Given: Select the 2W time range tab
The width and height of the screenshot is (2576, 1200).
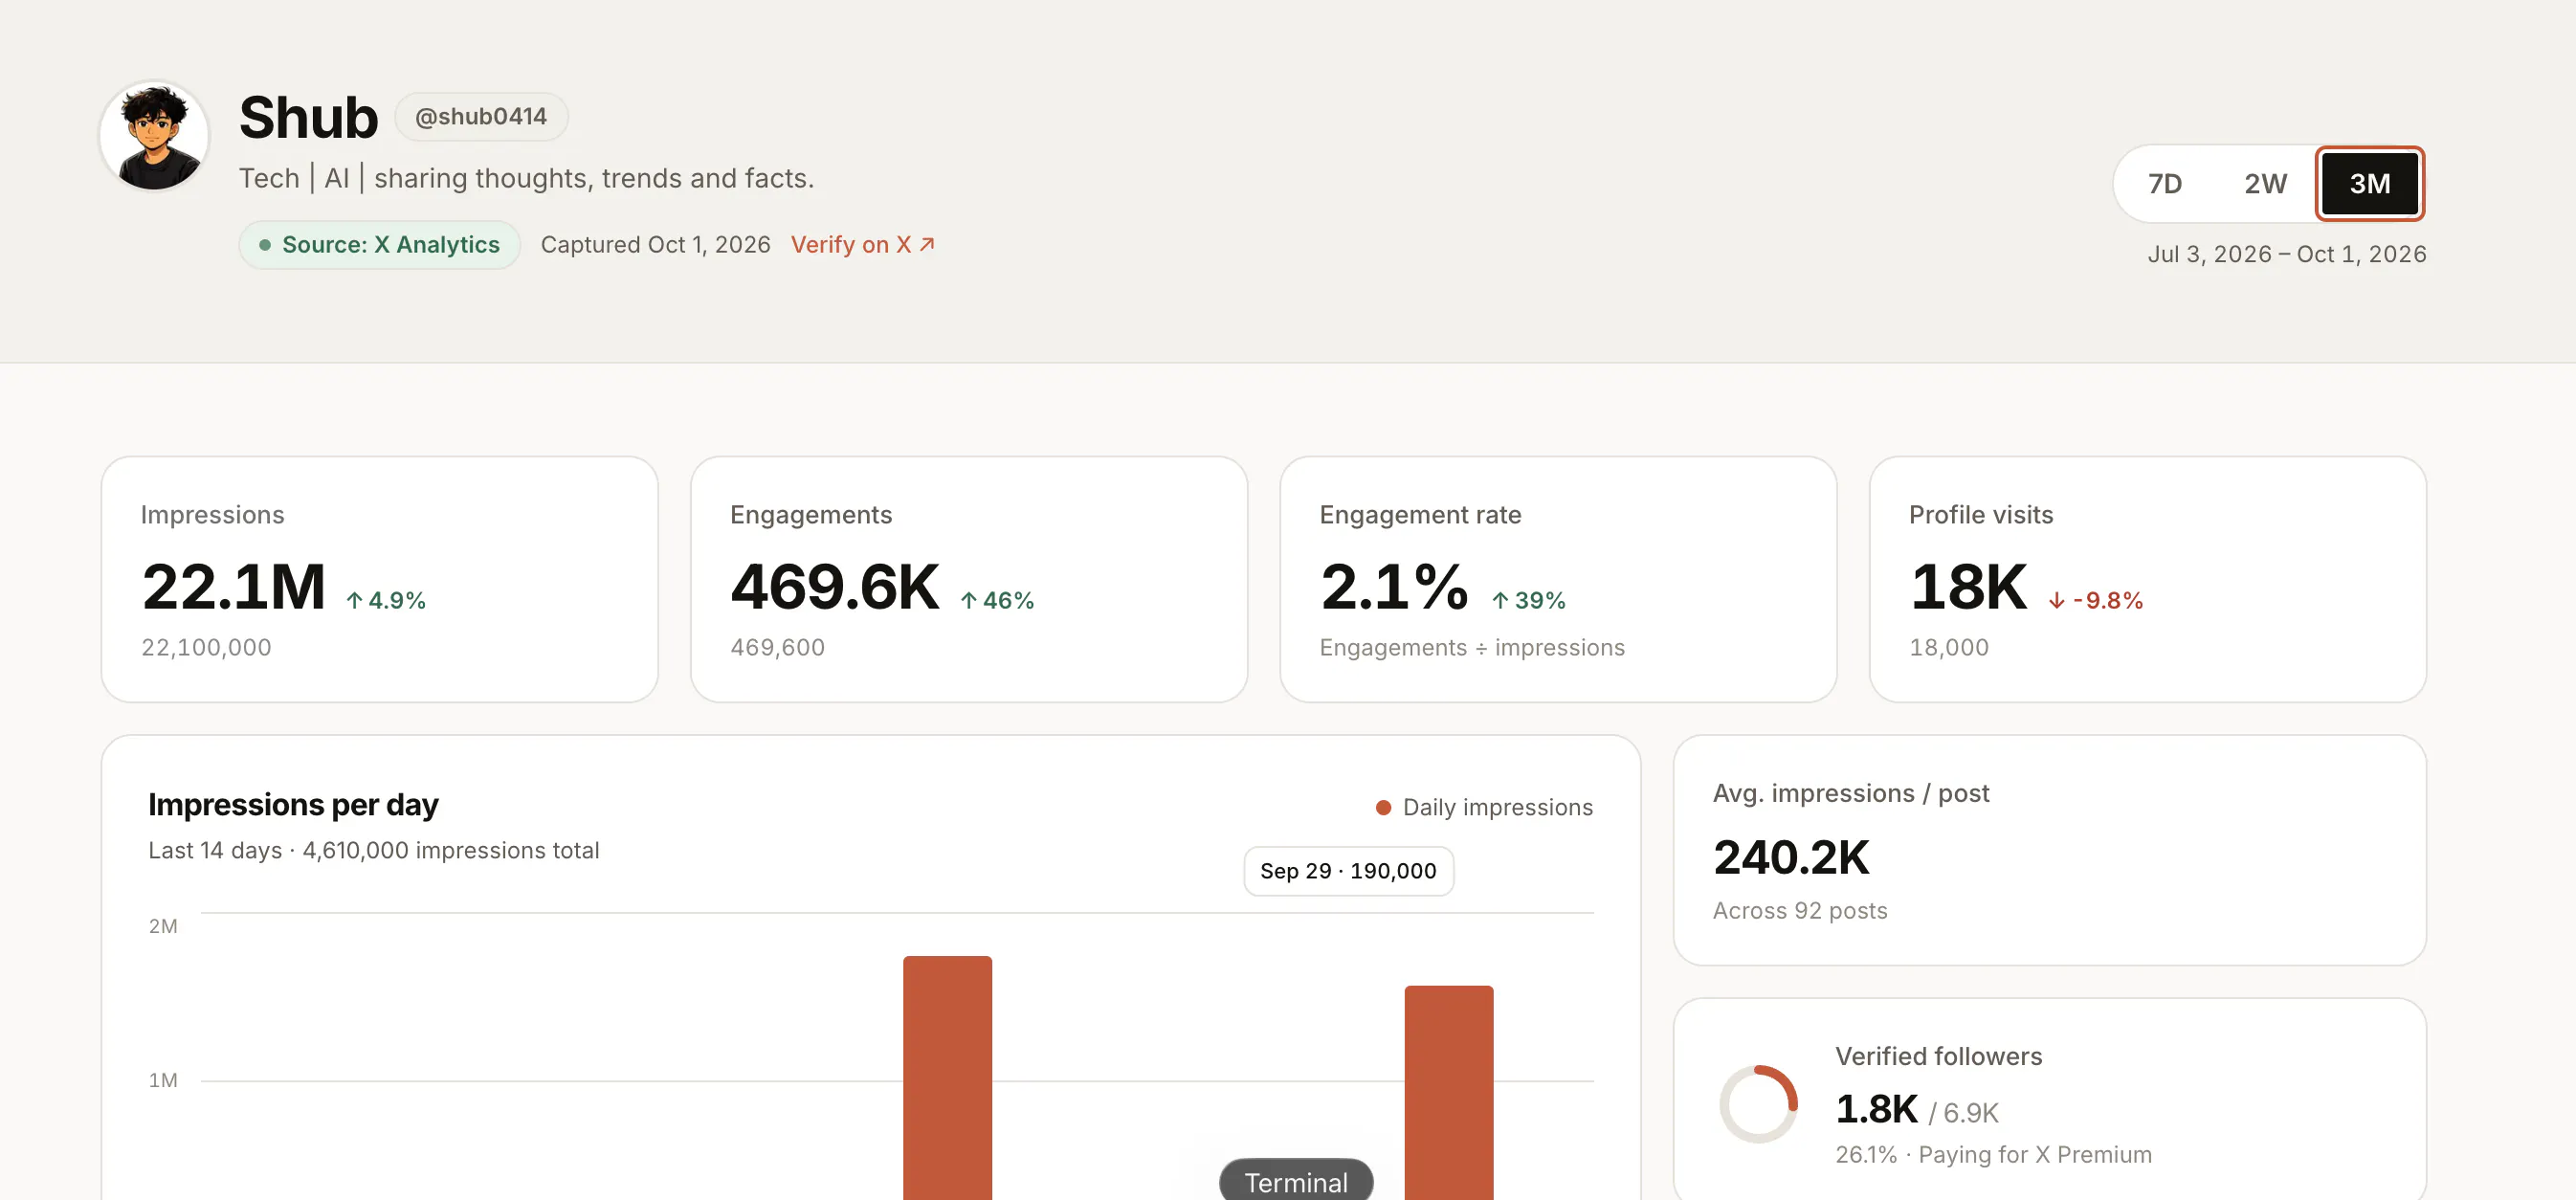Looking at the screenshot, I should (2265, 184).
